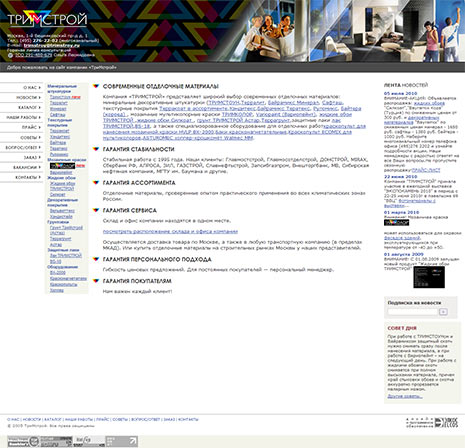Viewport: 465px width, 448px height.
Task: Click the Тримколор logo image in sidebar catalog
Action: [62, 166]
